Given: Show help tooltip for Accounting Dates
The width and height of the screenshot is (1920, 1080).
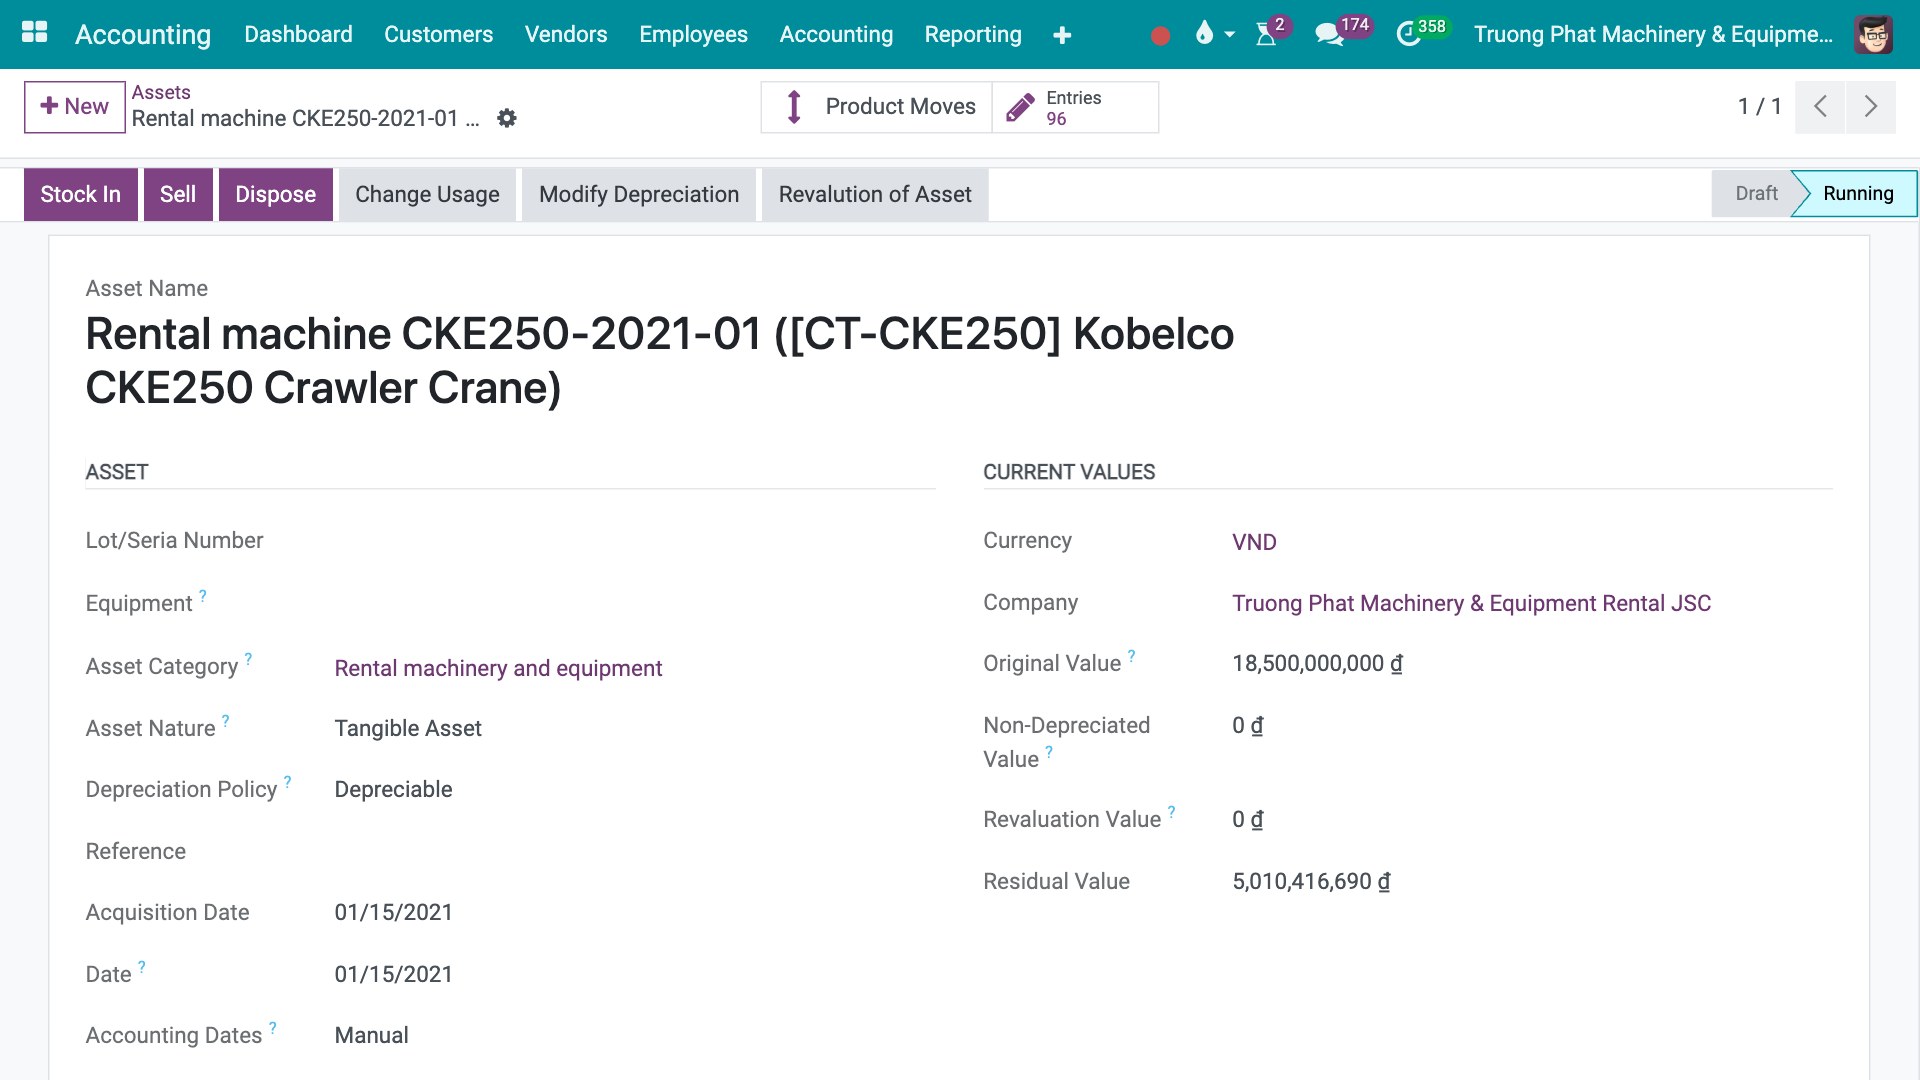Looking at the screenshot, I should click(x=273, y=1028).
